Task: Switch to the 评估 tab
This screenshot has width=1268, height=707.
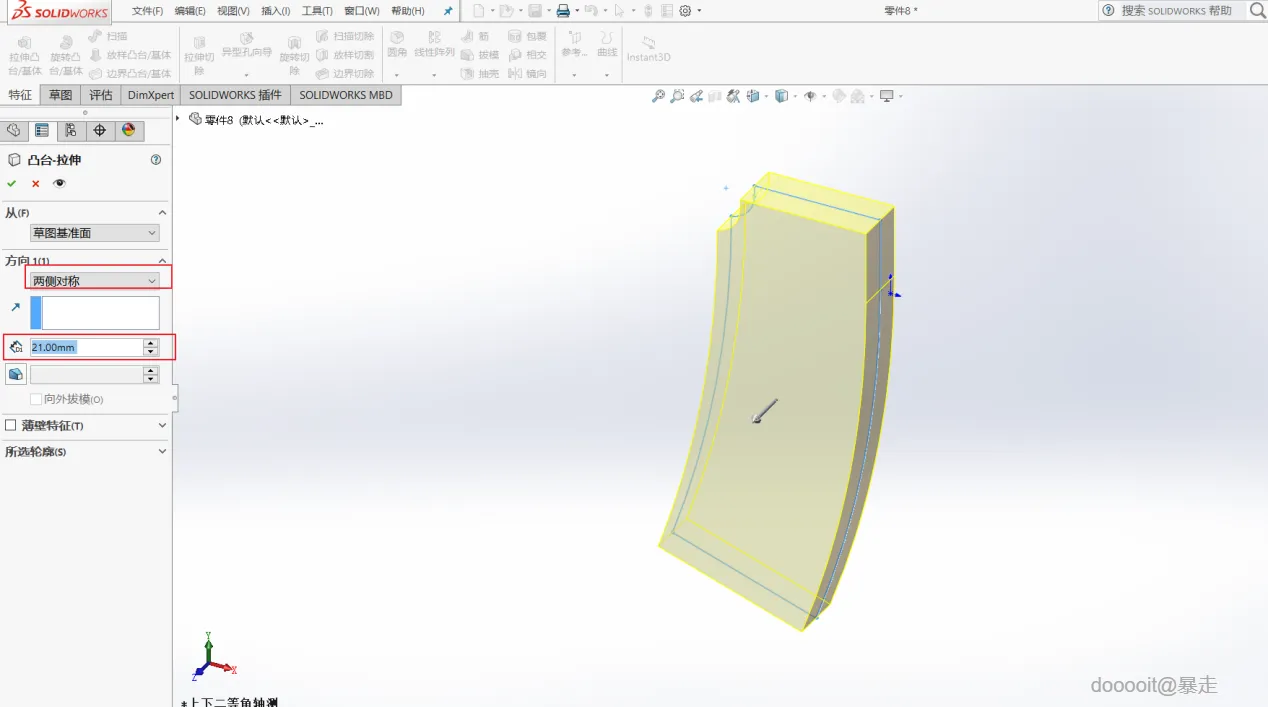Action: pos(100,95)
